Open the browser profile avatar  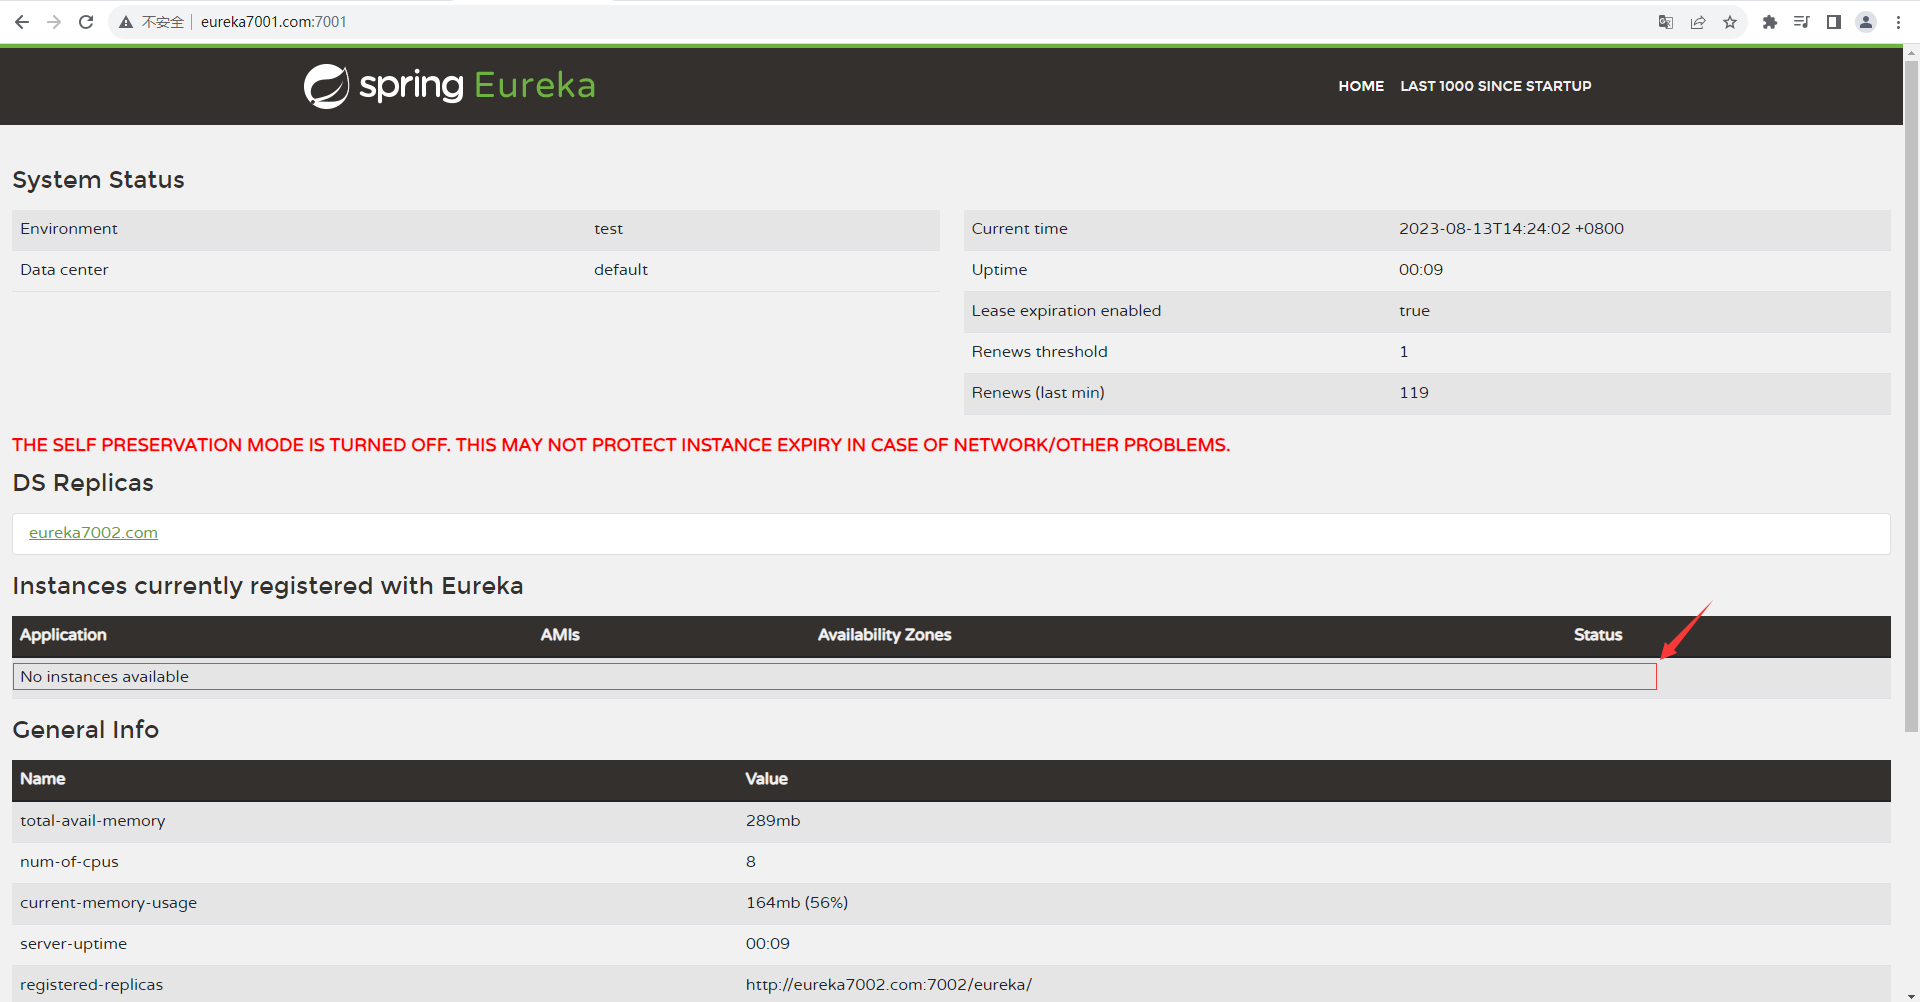[x=1866, y=22]
